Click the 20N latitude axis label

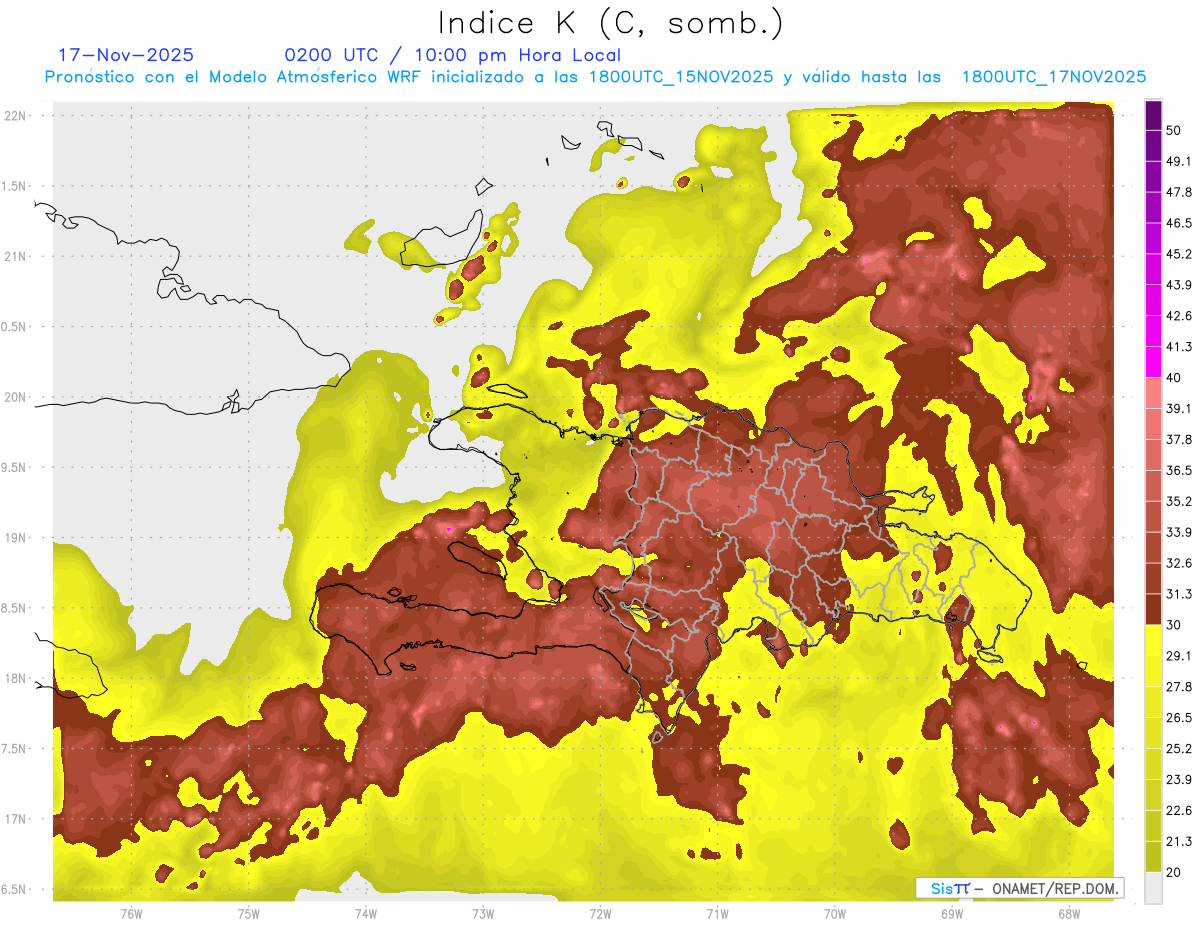coord(18,397)
